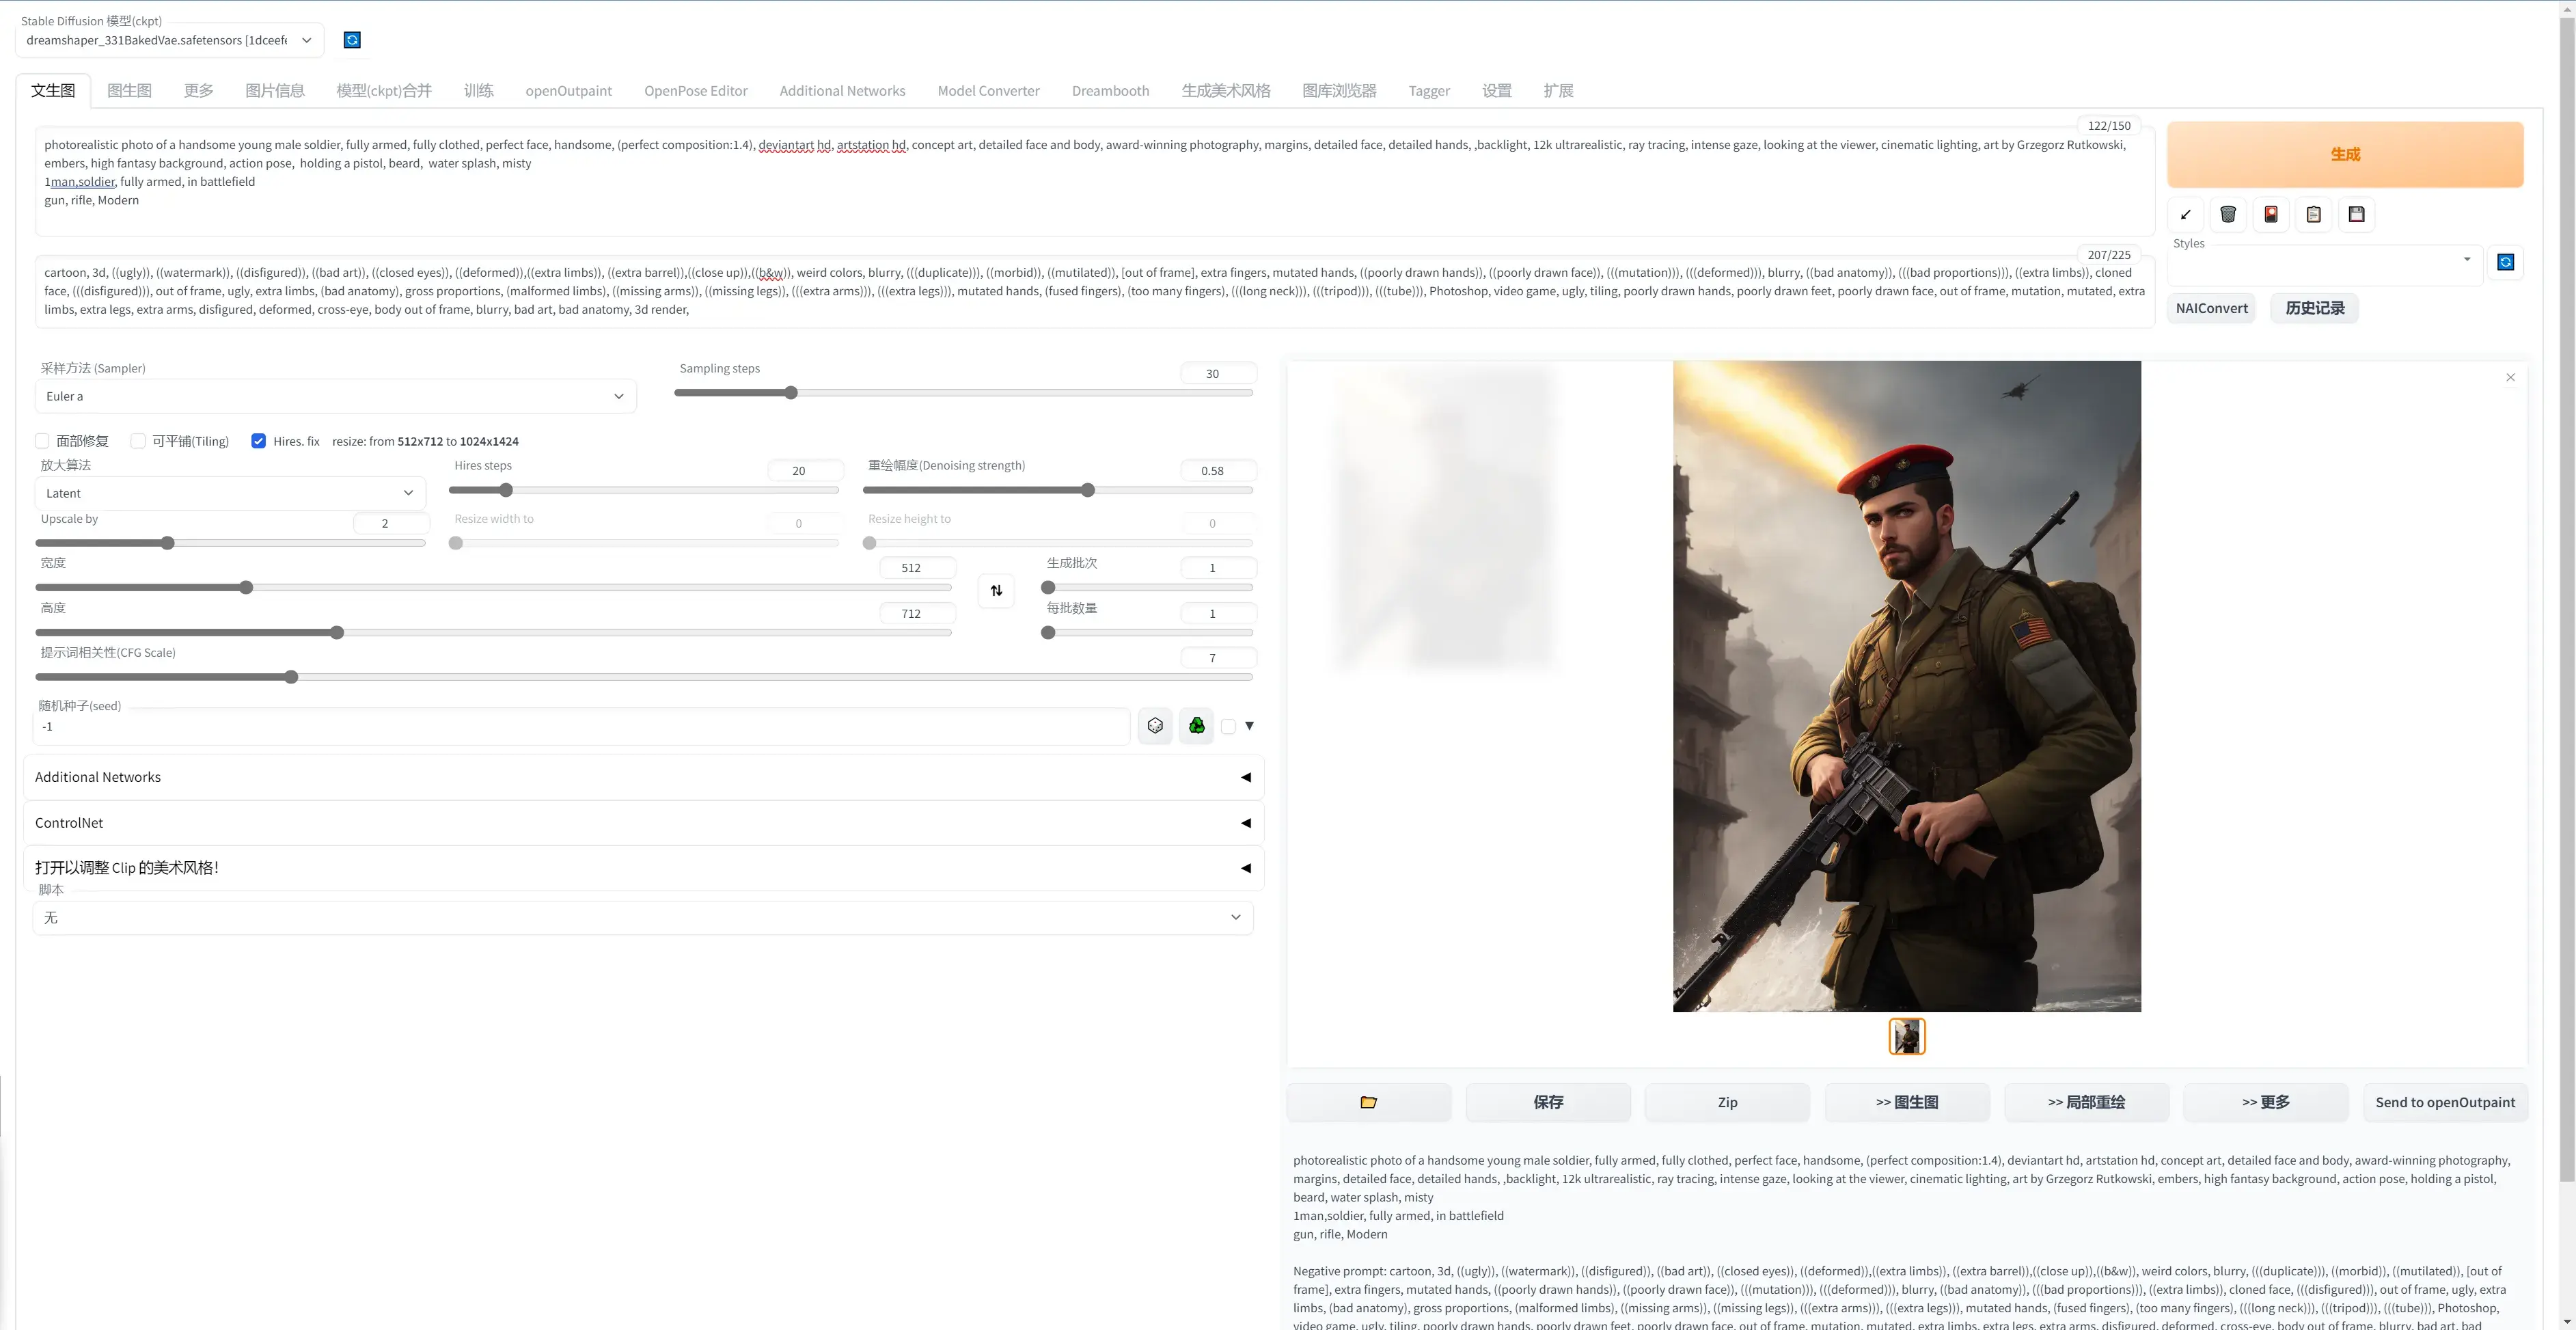This screenshot has width=2576, height=1330.
Task: Switch to the Tagger tab
Action: coord(1428,91)
